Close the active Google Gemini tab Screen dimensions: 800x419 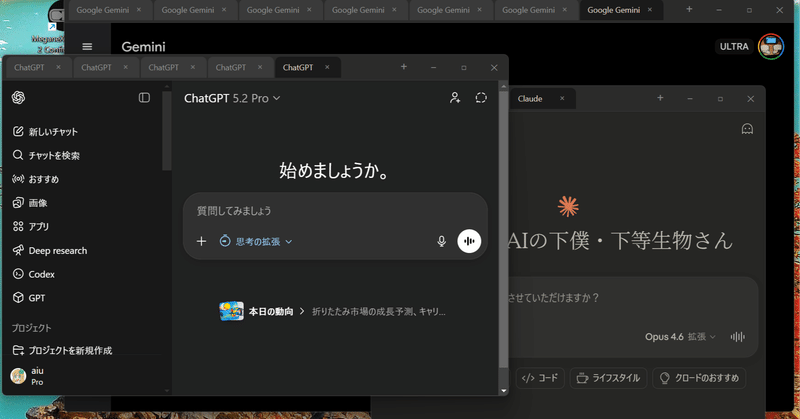[x=649, y=10]
